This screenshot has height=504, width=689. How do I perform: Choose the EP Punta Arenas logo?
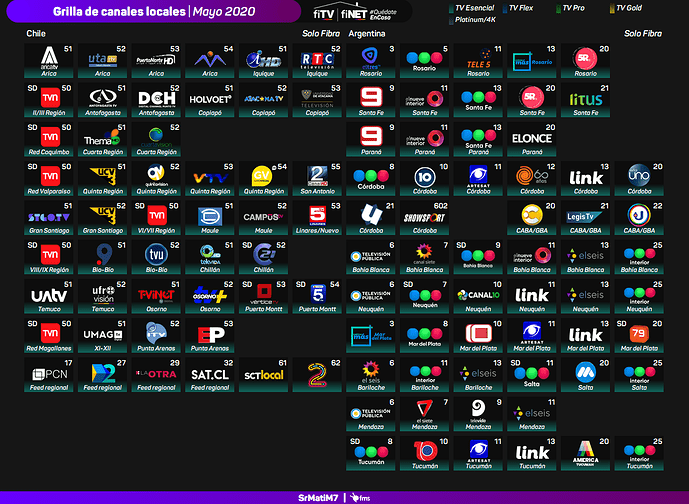point(211,335)
